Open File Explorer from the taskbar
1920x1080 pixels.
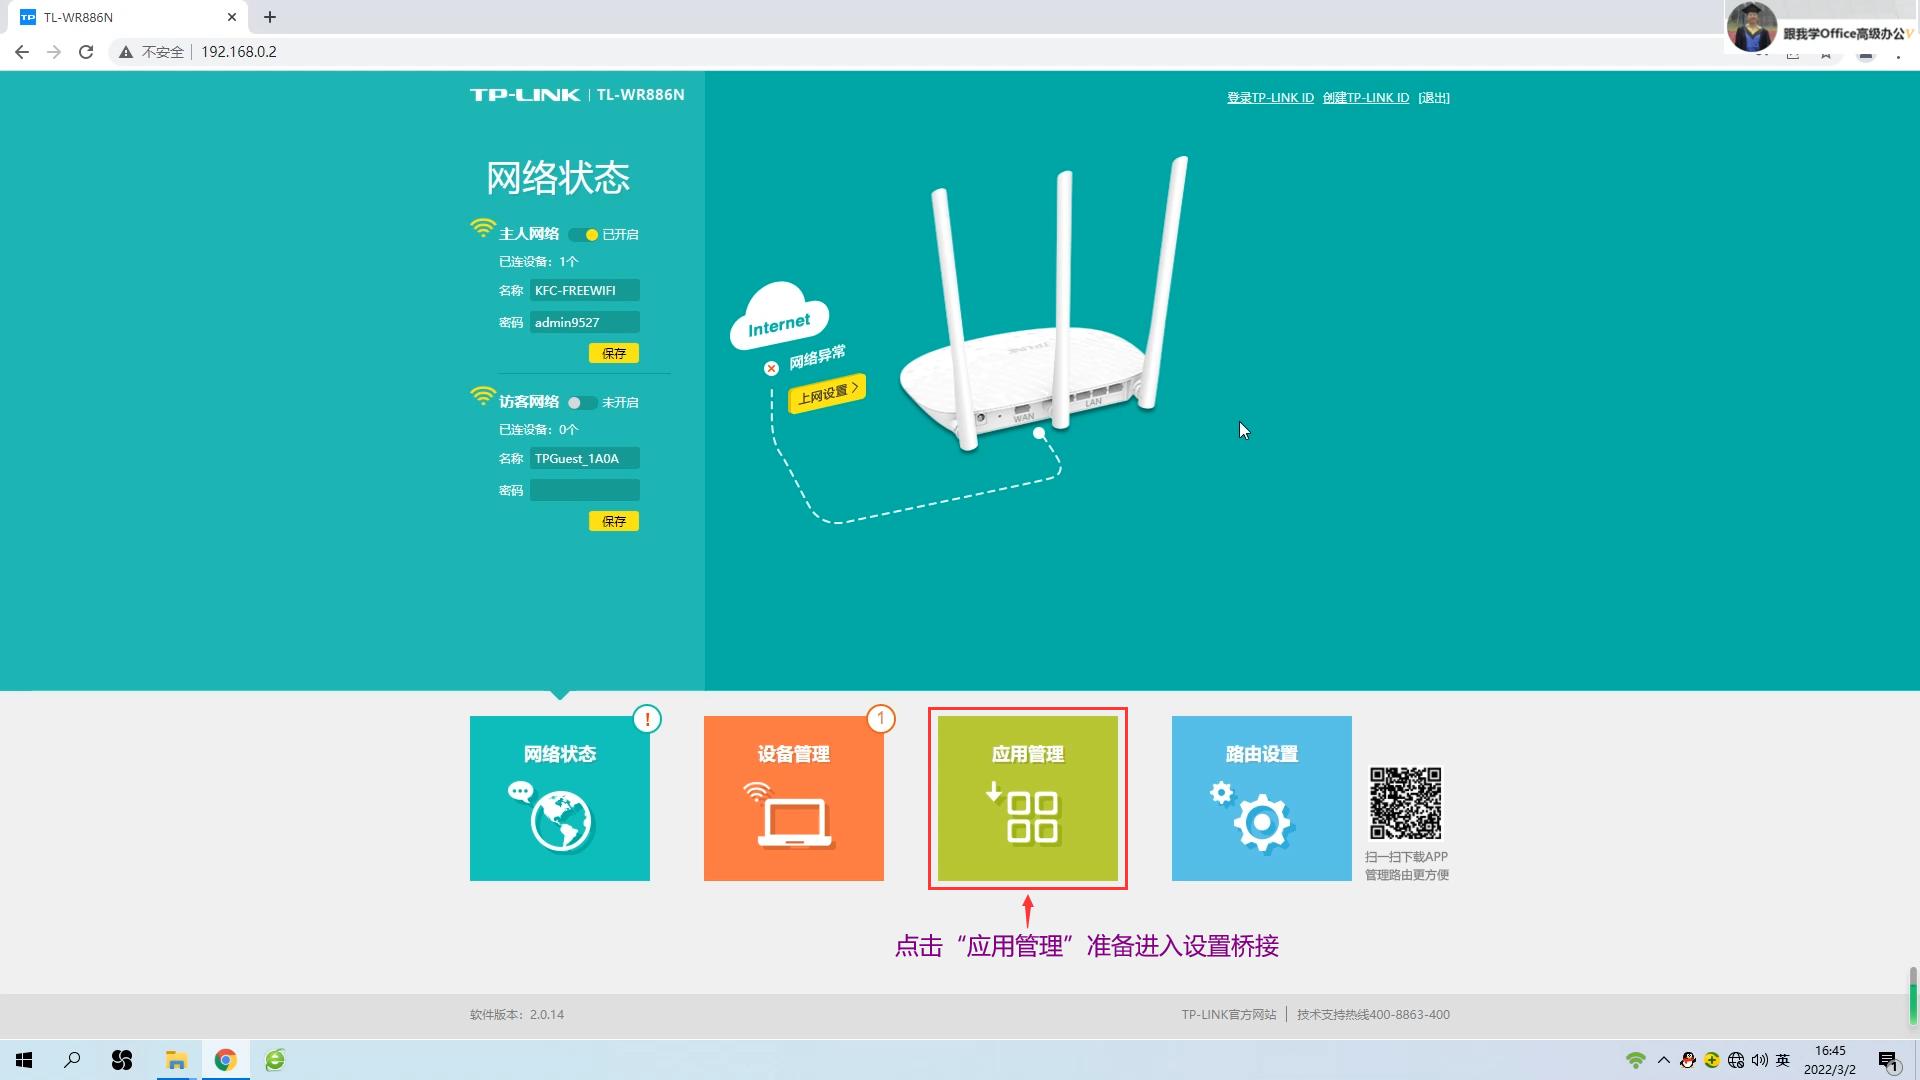[x=176, y=1060]
